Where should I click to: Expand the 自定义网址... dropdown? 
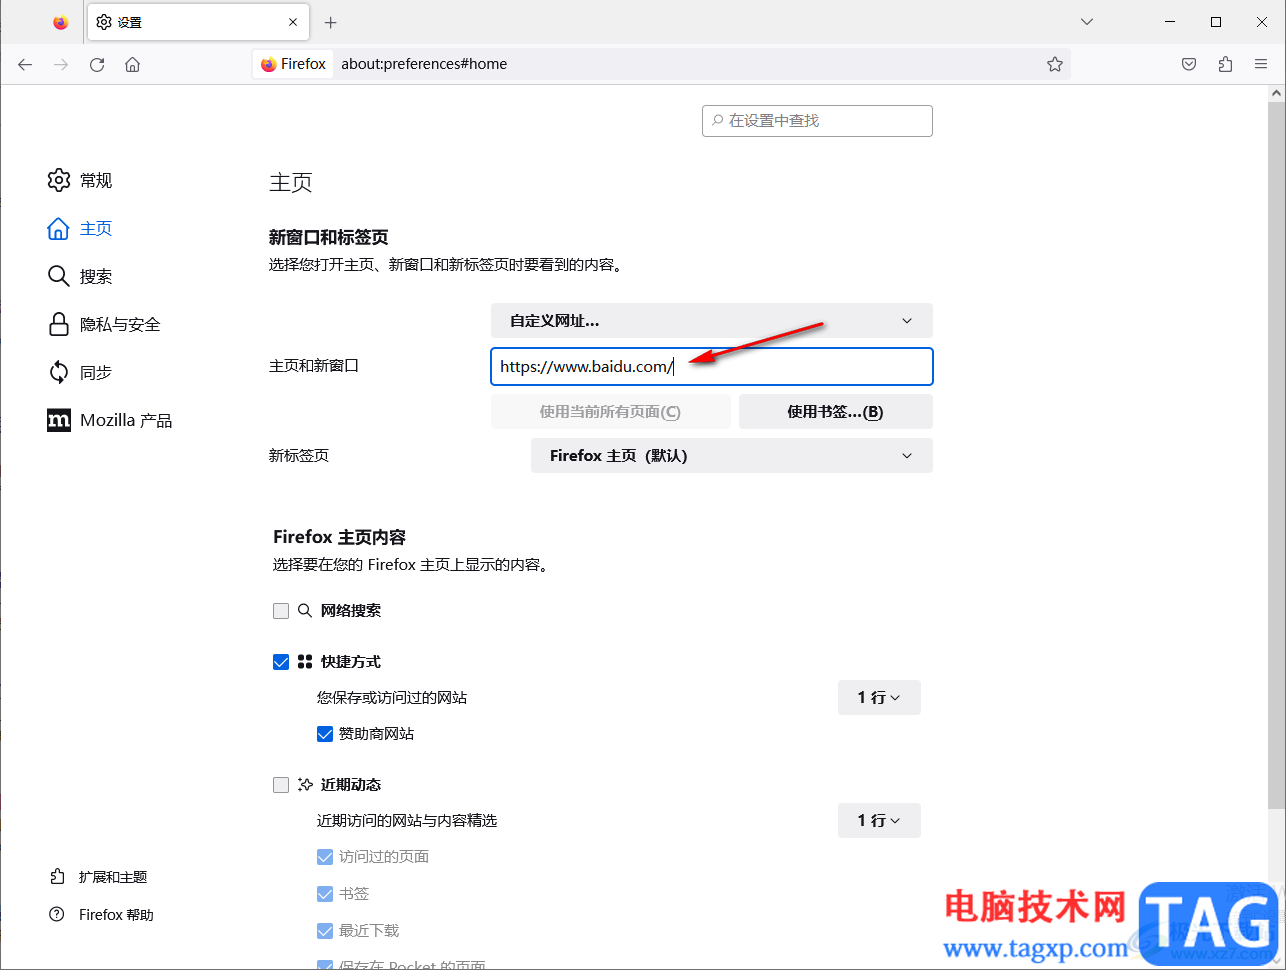pos(711,321)
